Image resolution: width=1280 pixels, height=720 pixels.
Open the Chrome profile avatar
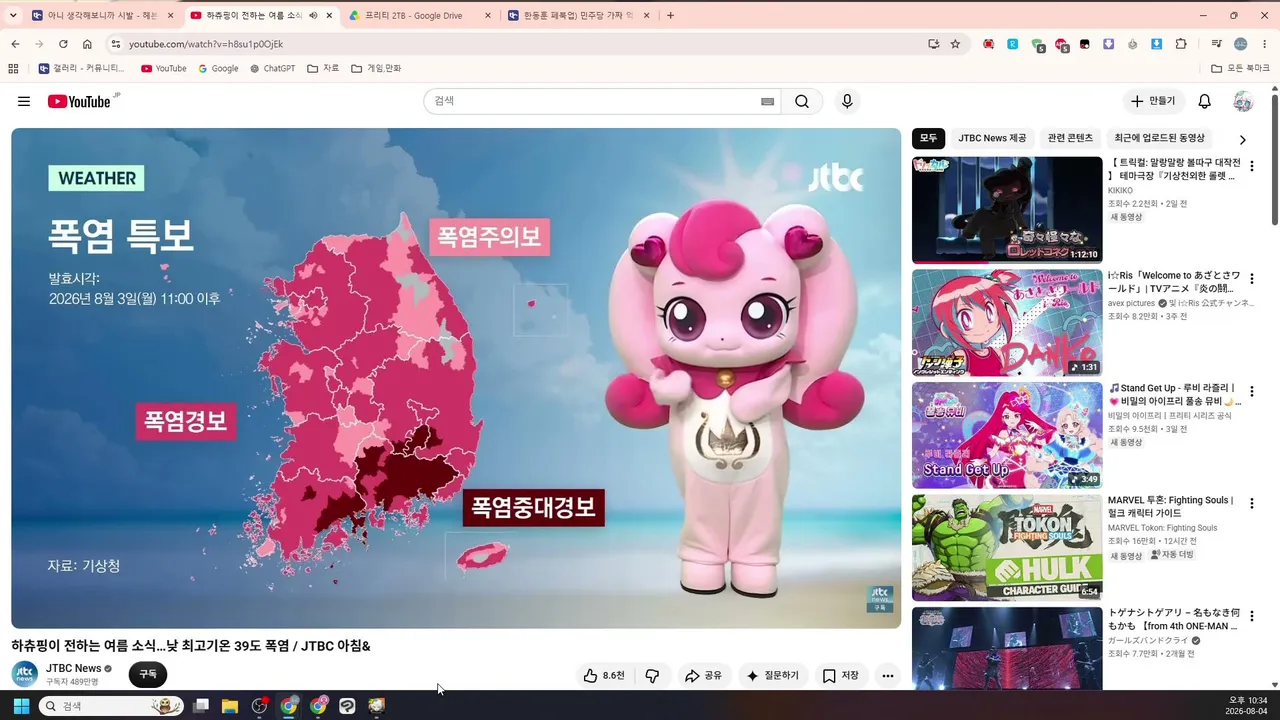1241,44
